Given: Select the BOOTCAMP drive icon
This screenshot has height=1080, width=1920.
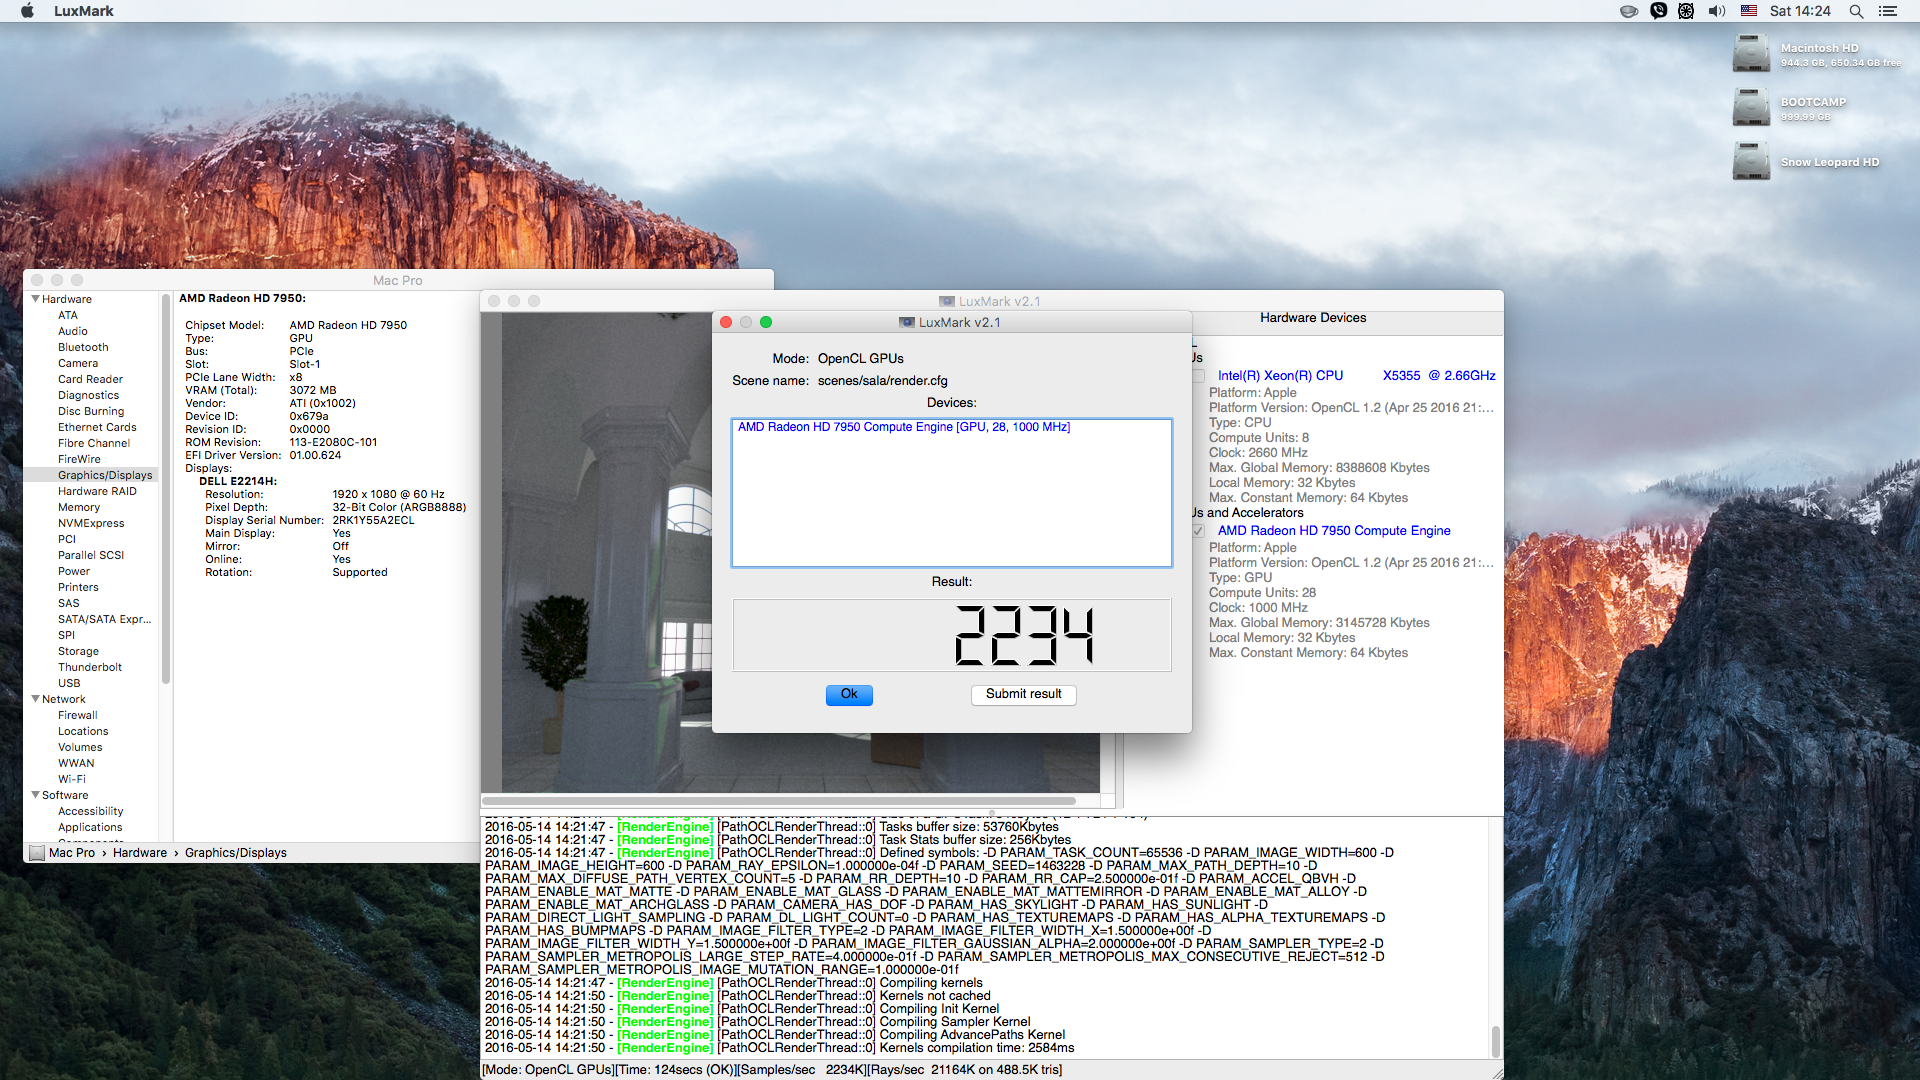Looking at the screenshot, I should tap(1751, 107).
